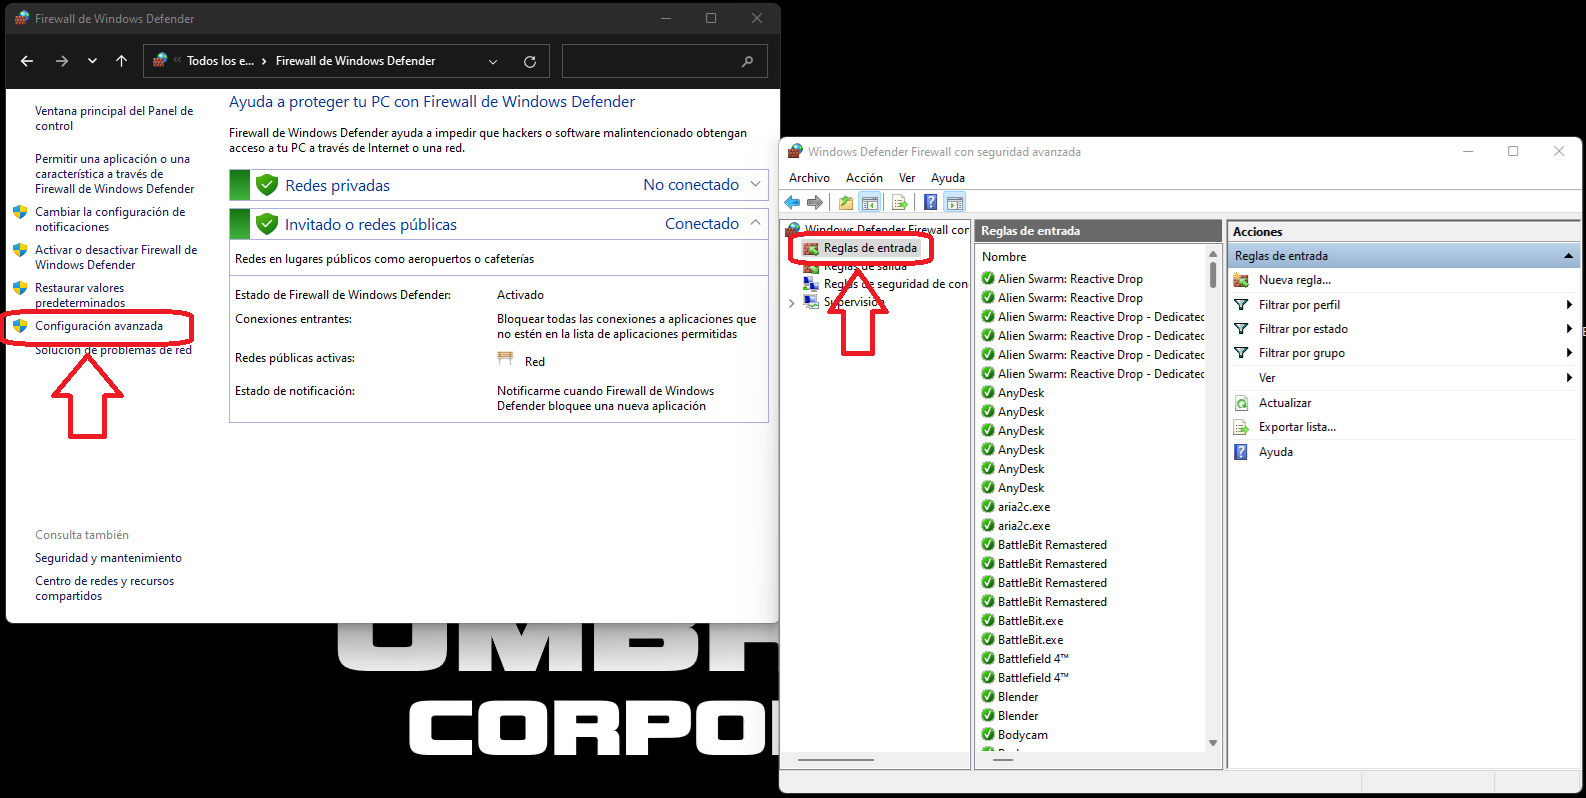Open the address bar history dropdown chevron
Screen dimensions: 1586x798
493,61
